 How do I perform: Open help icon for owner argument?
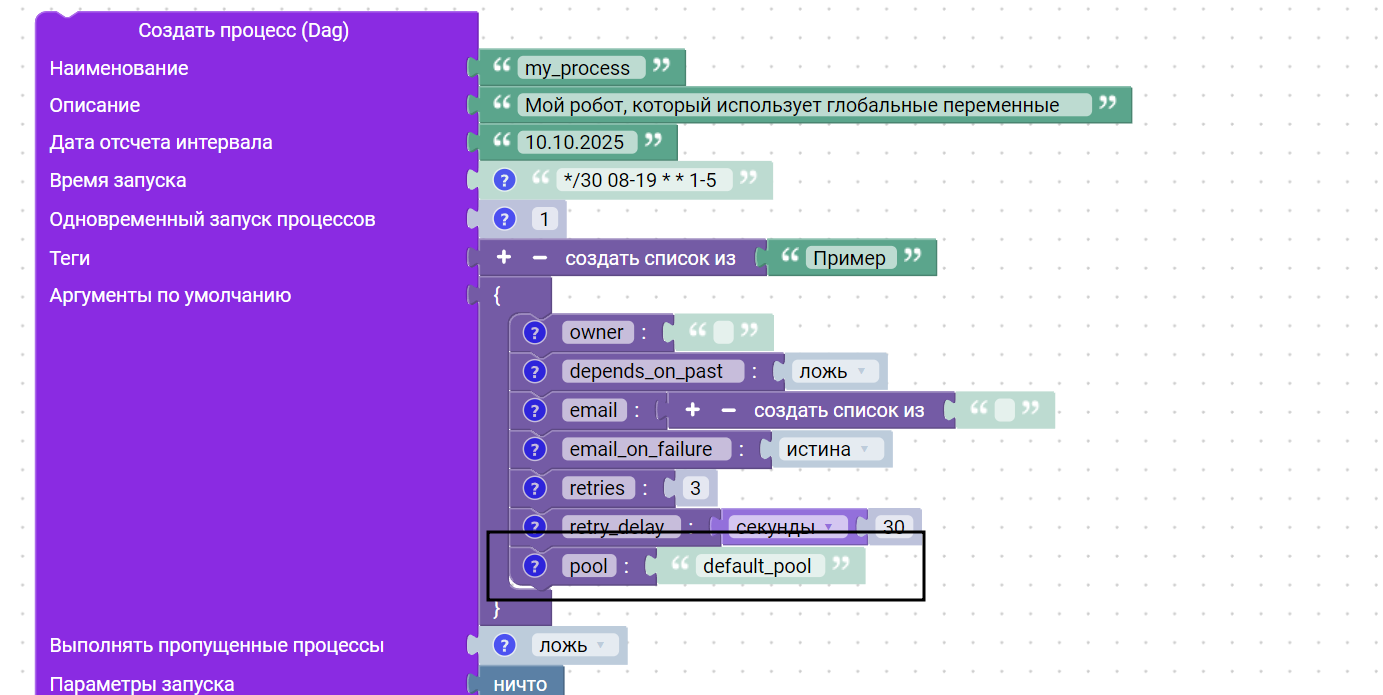[535, 333]
